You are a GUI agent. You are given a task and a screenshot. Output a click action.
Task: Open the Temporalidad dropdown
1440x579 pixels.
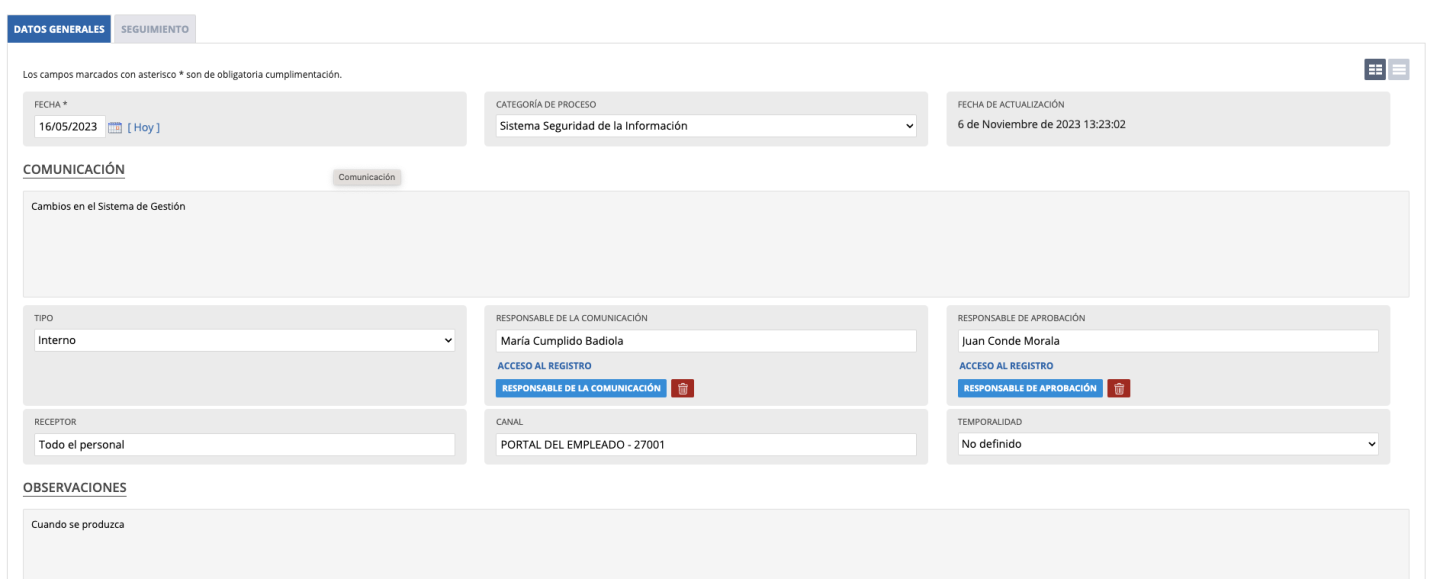tap(1167, 444)
